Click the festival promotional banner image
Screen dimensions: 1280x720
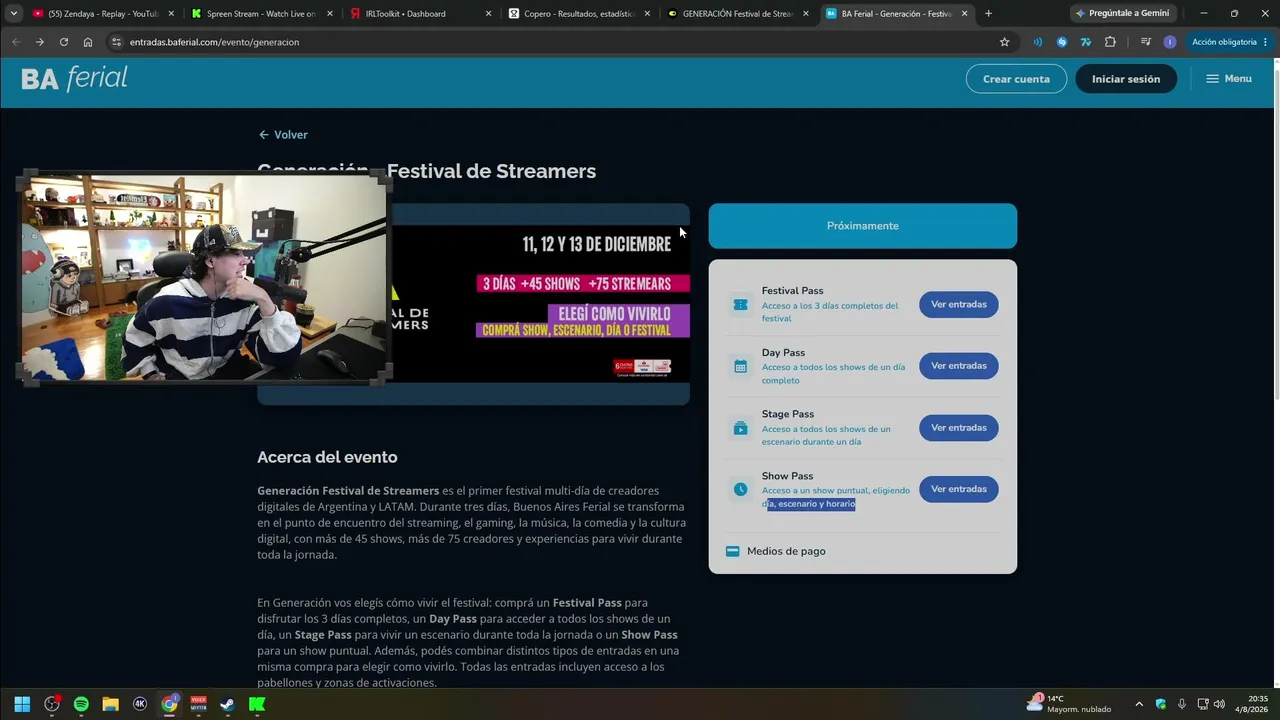tap(540, 303)
